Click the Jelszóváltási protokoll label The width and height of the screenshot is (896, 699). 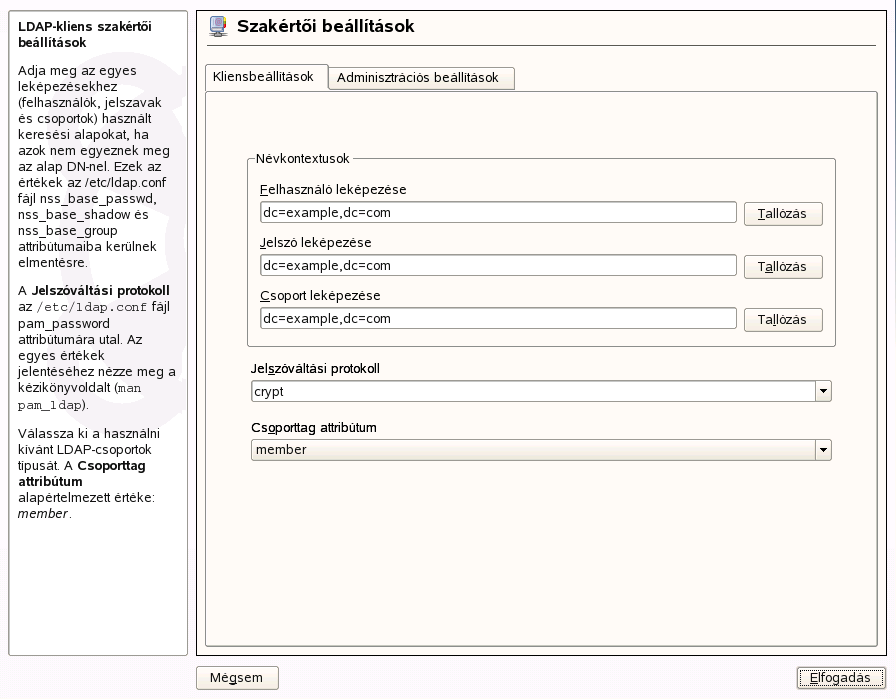click(x=315, y=369)
